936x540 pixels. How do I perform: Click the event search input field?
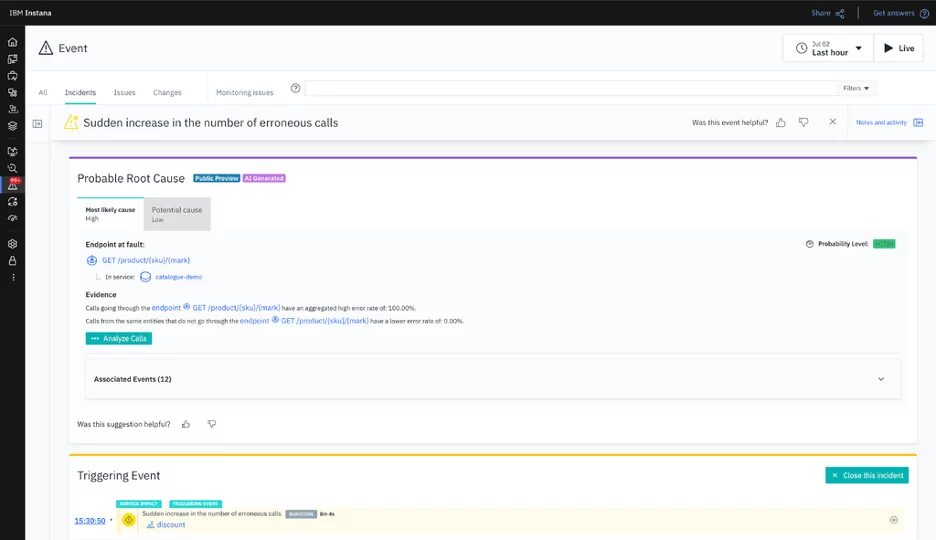tap(570, 88)
